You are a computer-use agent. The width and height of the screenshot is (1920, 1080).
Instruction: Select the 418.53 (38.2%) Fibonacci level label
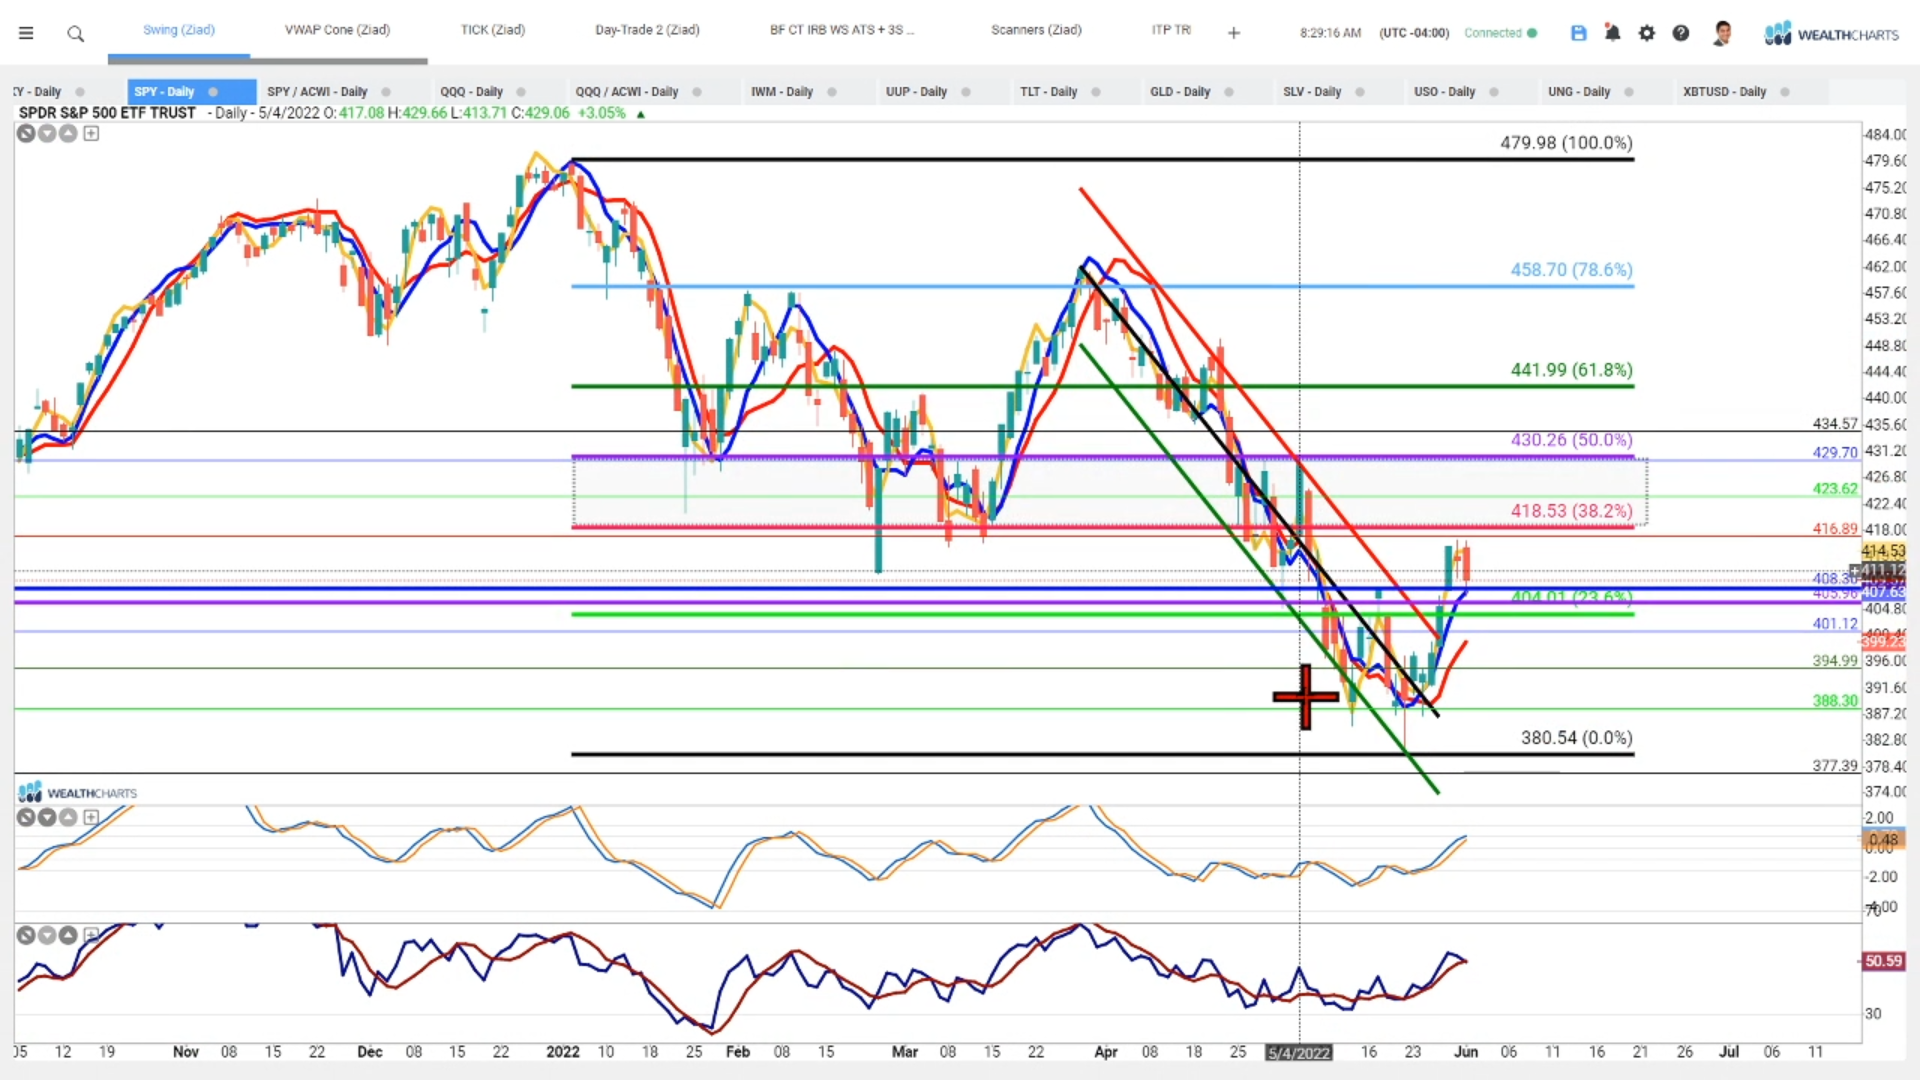pyautogui.click(x=1571, y=511)
